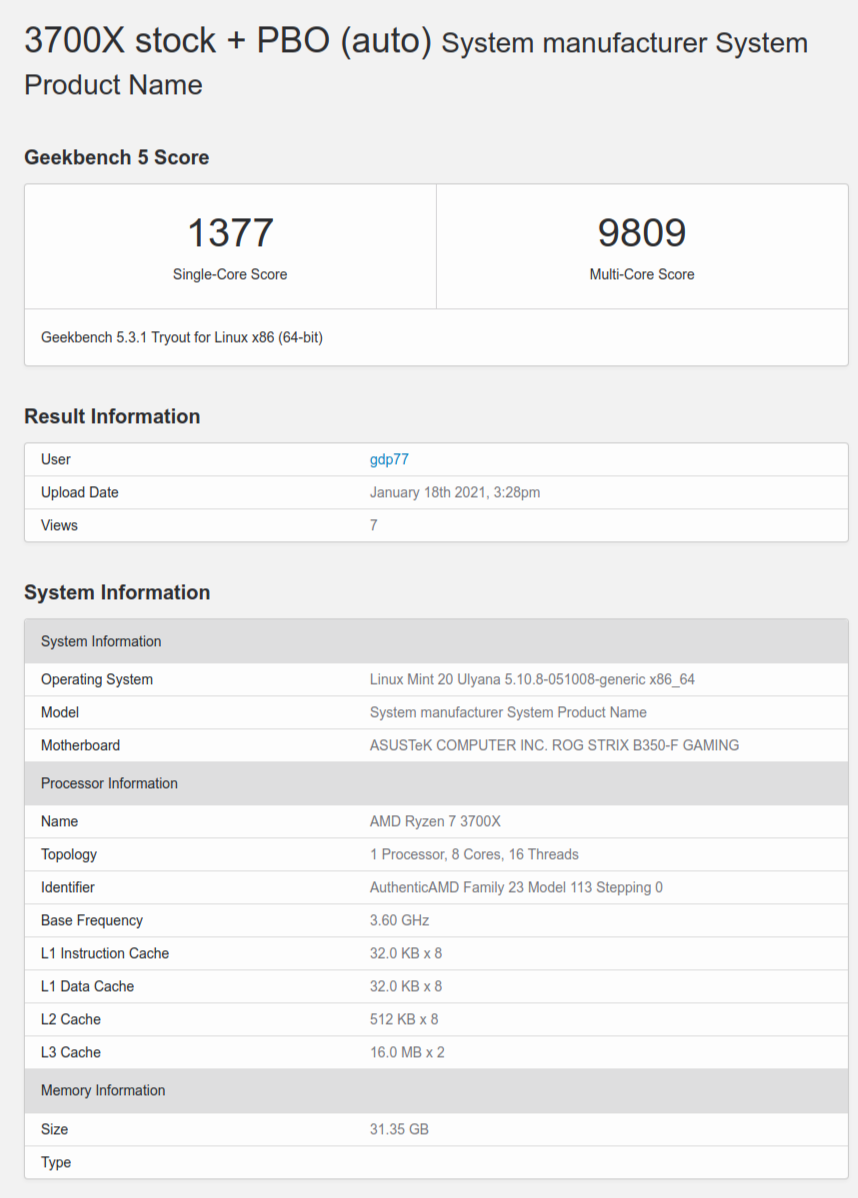Click the Geekbench 5 Score heading
Viewport: 858px width, 1198px height.
click(118, 157)
